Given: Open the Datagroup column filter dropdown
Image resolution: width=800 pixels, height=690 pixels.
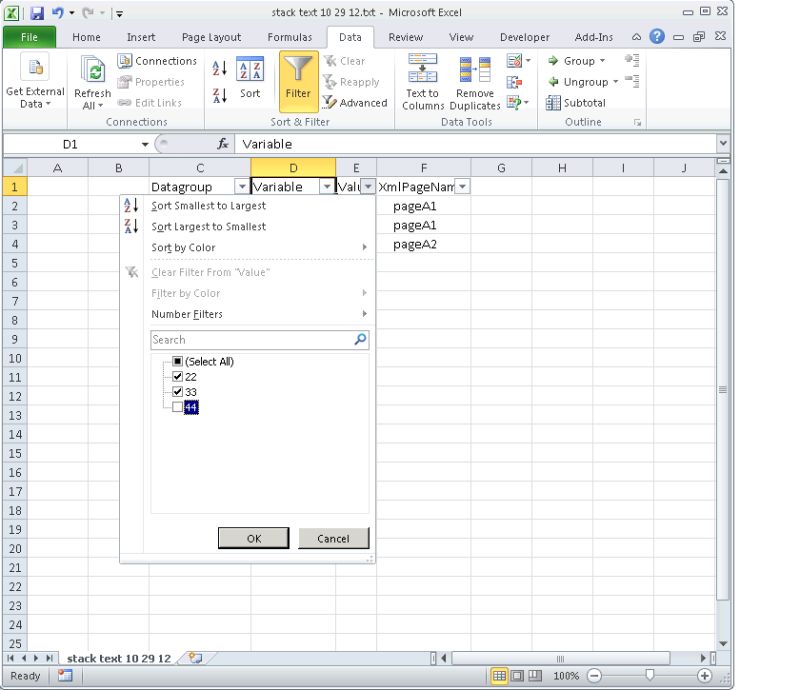Looking at the screenshot, I should pyautogui.click(x=242, y=186).
